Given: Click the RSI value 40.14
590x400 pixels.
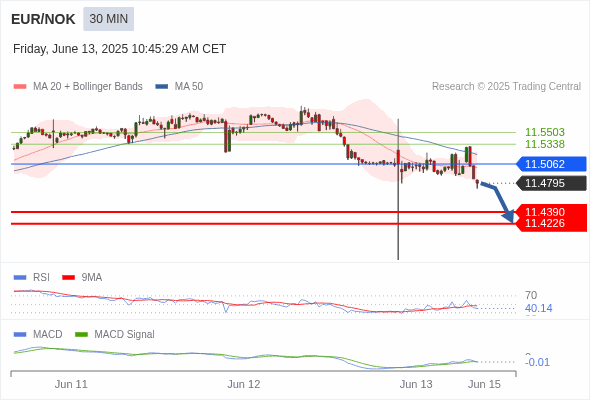Looking at the screenshot, I should click(538, 309).
